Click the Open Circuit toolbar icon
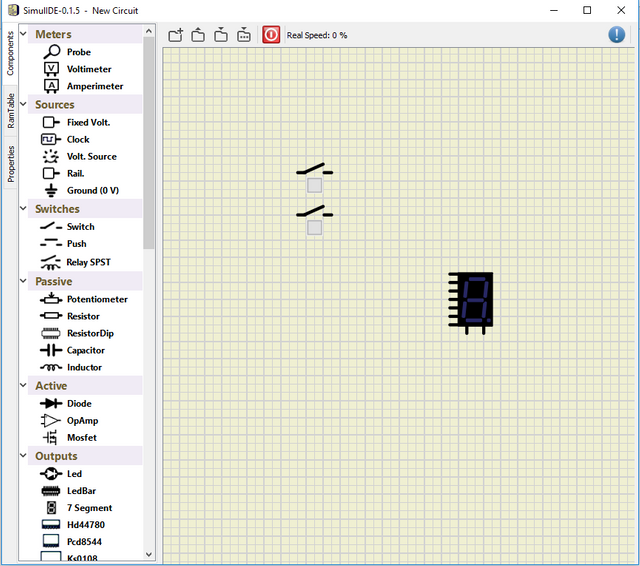 point(198,35)
